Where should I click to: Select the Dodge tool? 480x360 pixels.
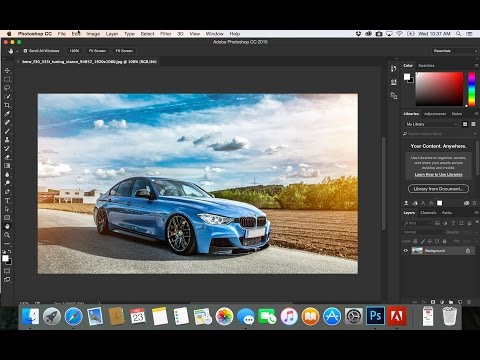[7, 183]
